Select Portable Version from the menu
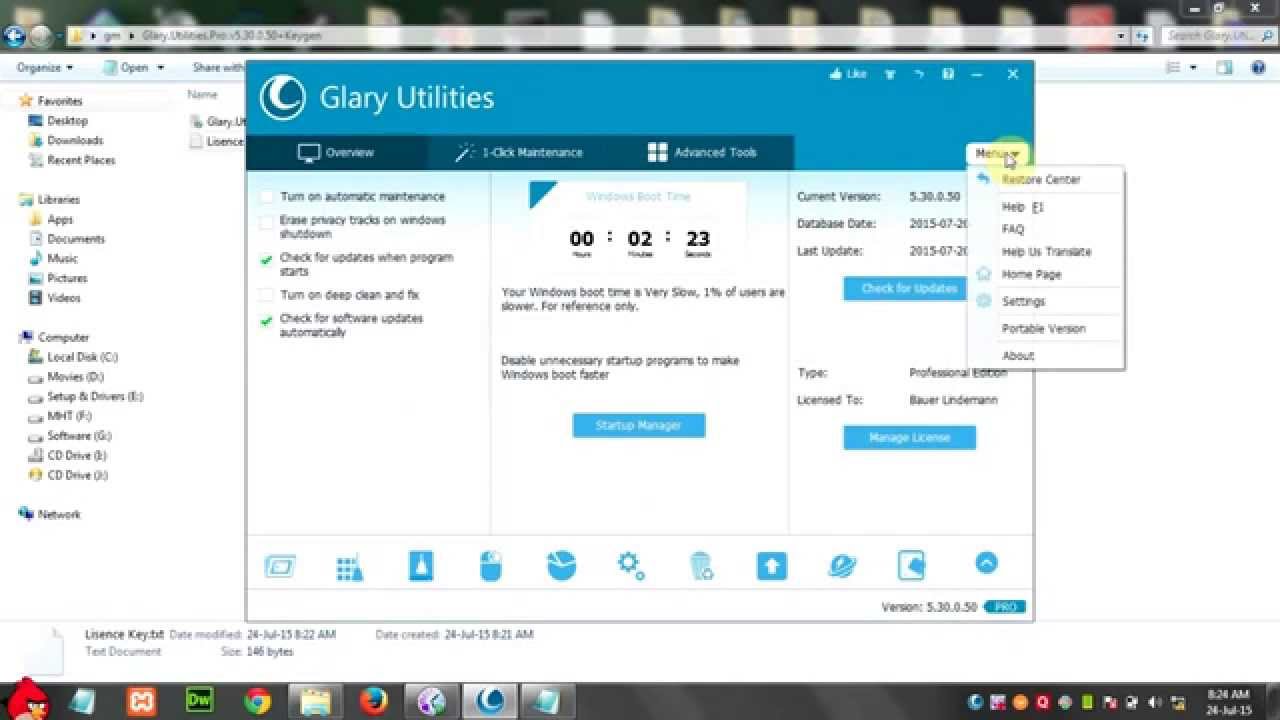 [1046, 328]
